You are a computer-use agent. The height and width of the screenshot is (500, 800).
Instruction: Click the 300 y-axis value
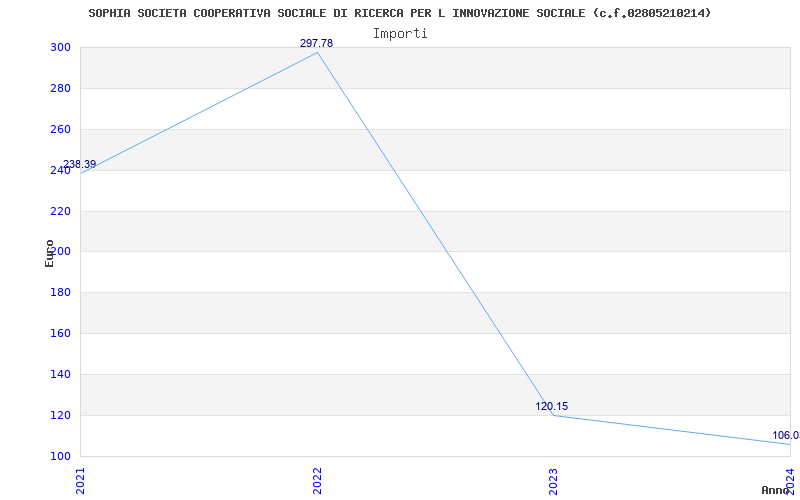coord(60,47)
